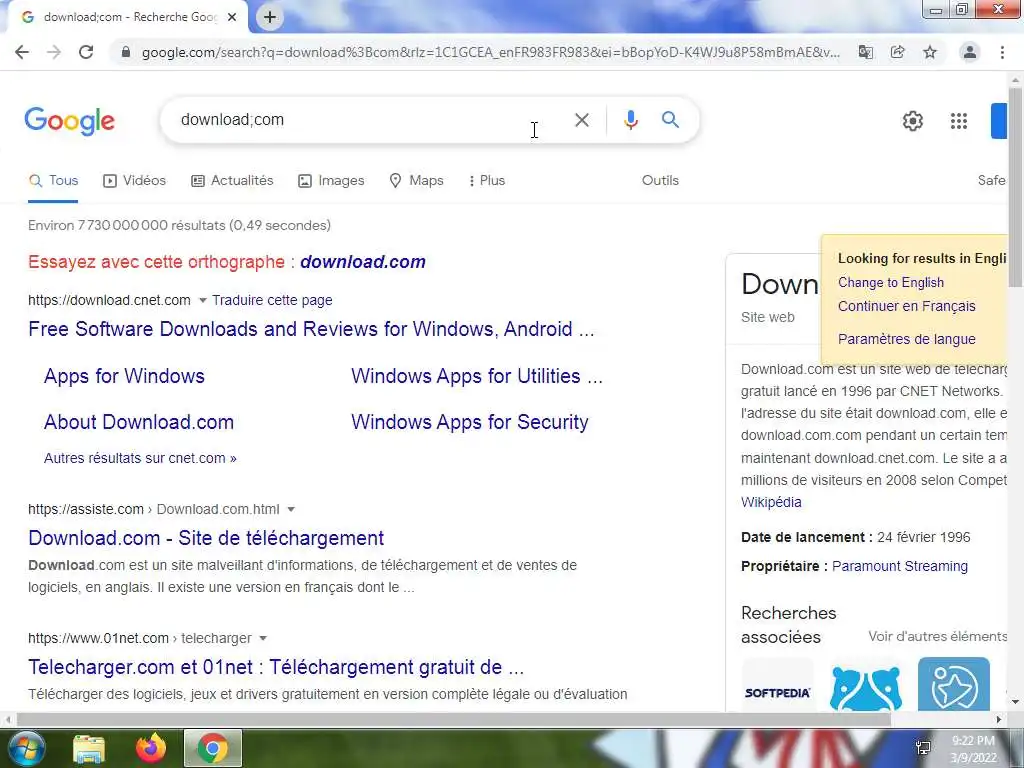Switch to the Maps tab
1024x768 pixels.
(416, 181)
